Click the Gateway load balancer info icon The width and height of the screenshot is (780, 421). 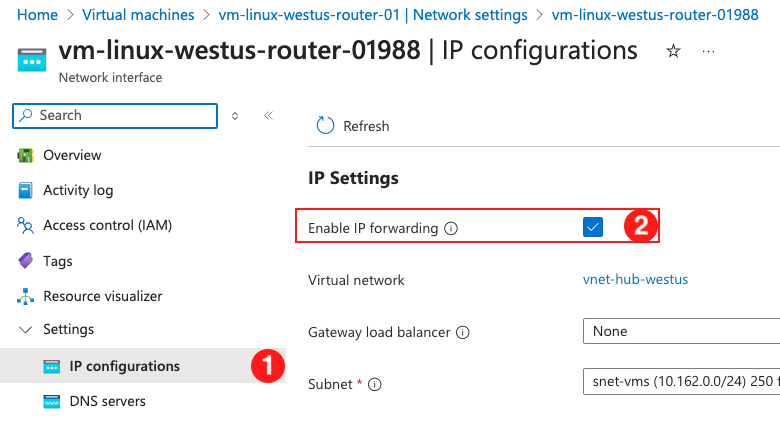point(463,332)
